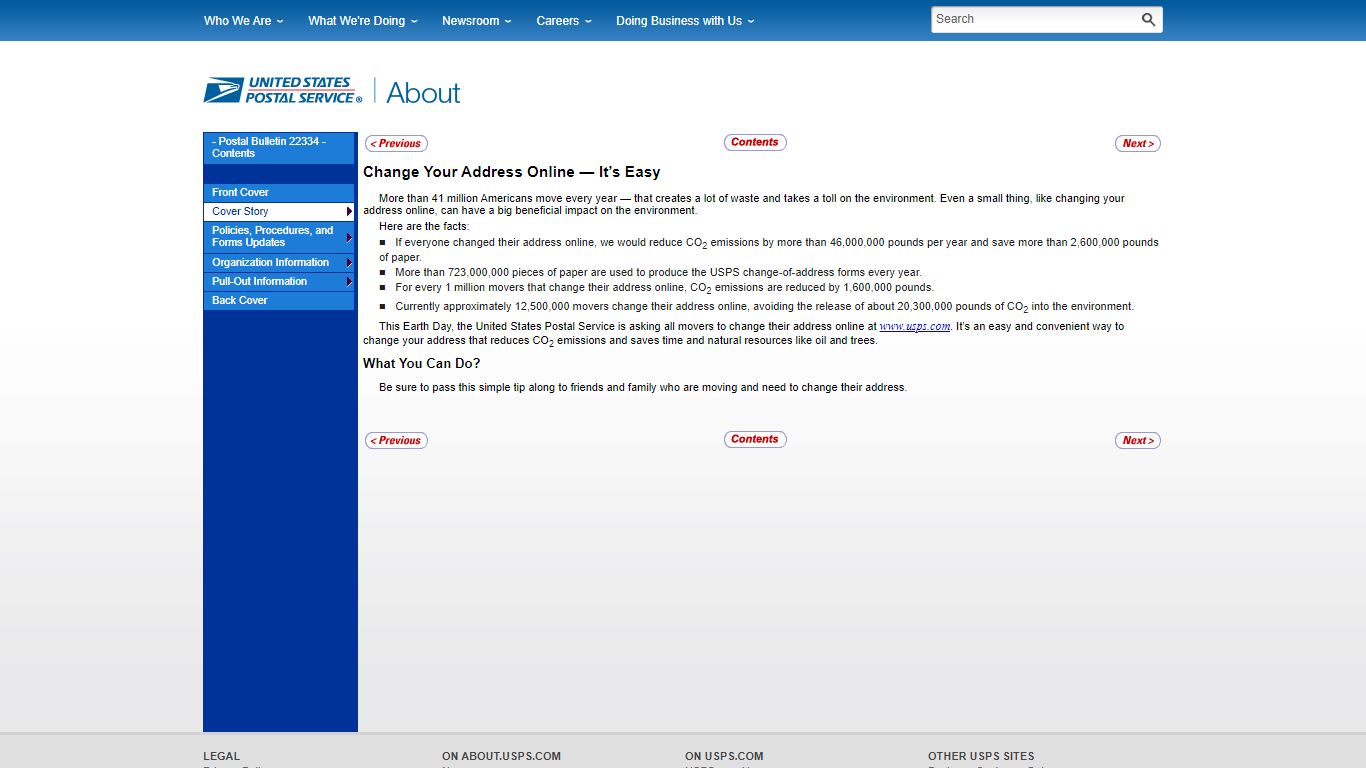Select Back Cover in the sidebar
Screen dimensions: 1366x768
[279, 300]
